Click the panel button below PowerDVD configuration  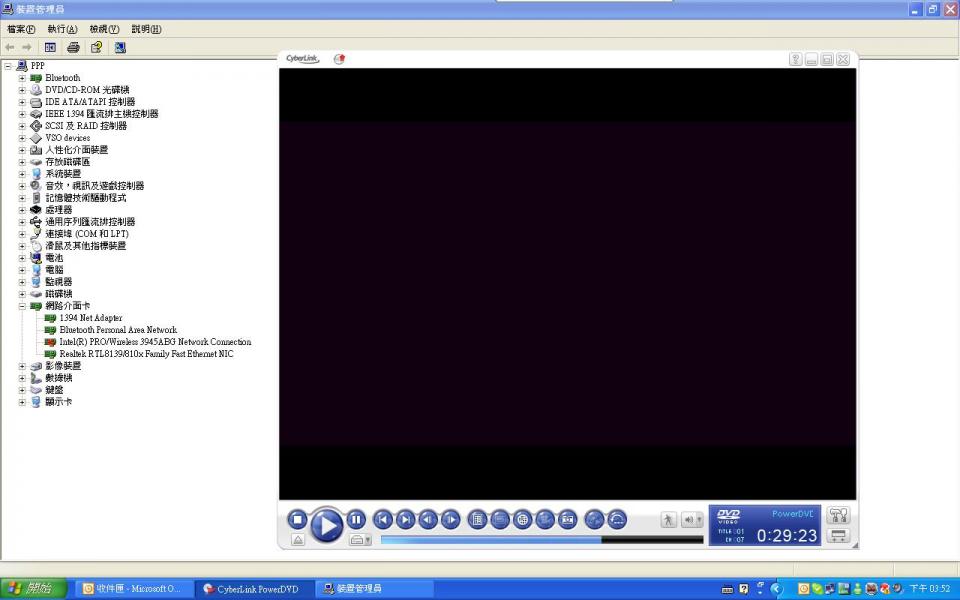[838, 536]
